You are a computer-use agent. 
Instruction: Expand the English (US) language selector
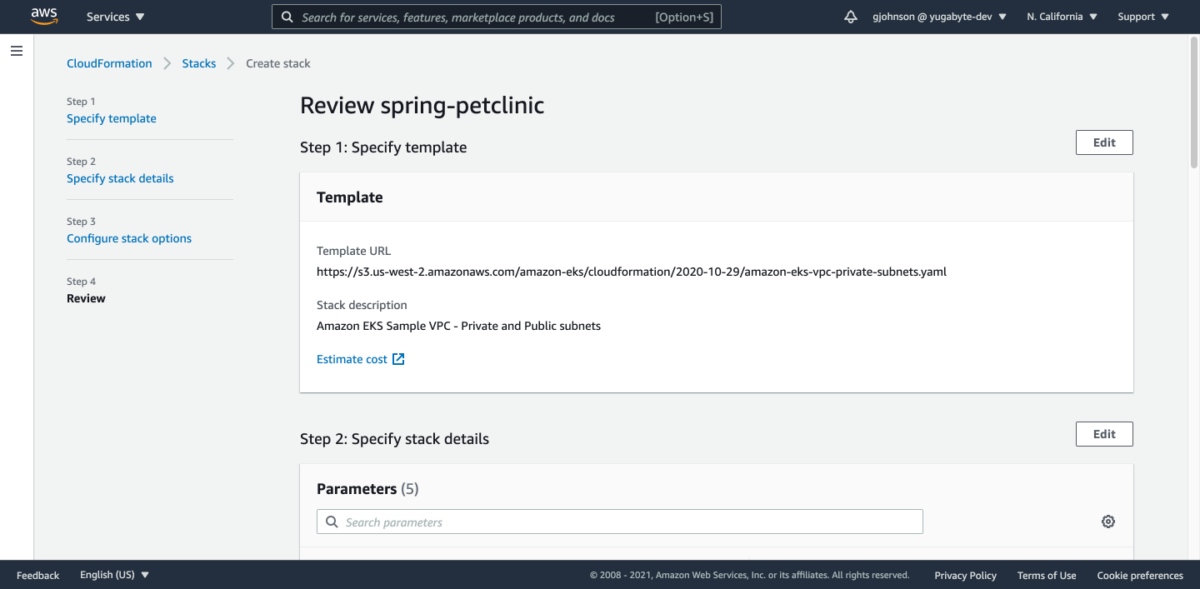pos(113,574)
